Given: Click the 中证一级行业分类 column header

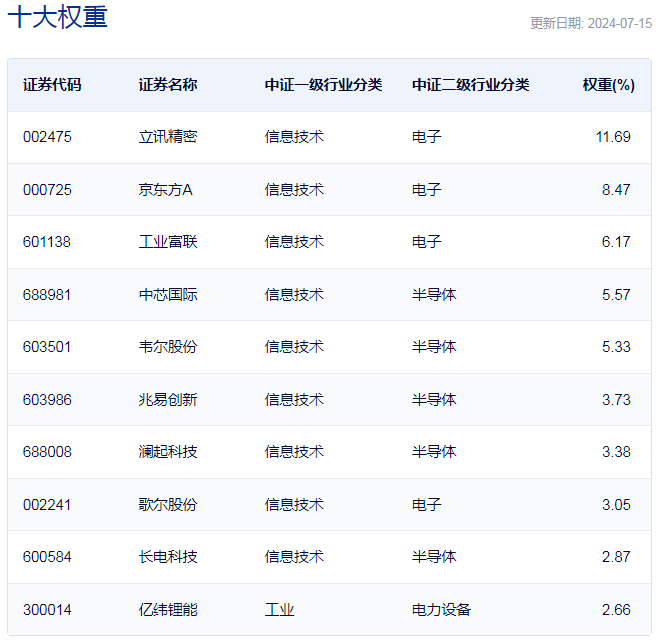Looking at the screenshot, I should tap(323, 85).
